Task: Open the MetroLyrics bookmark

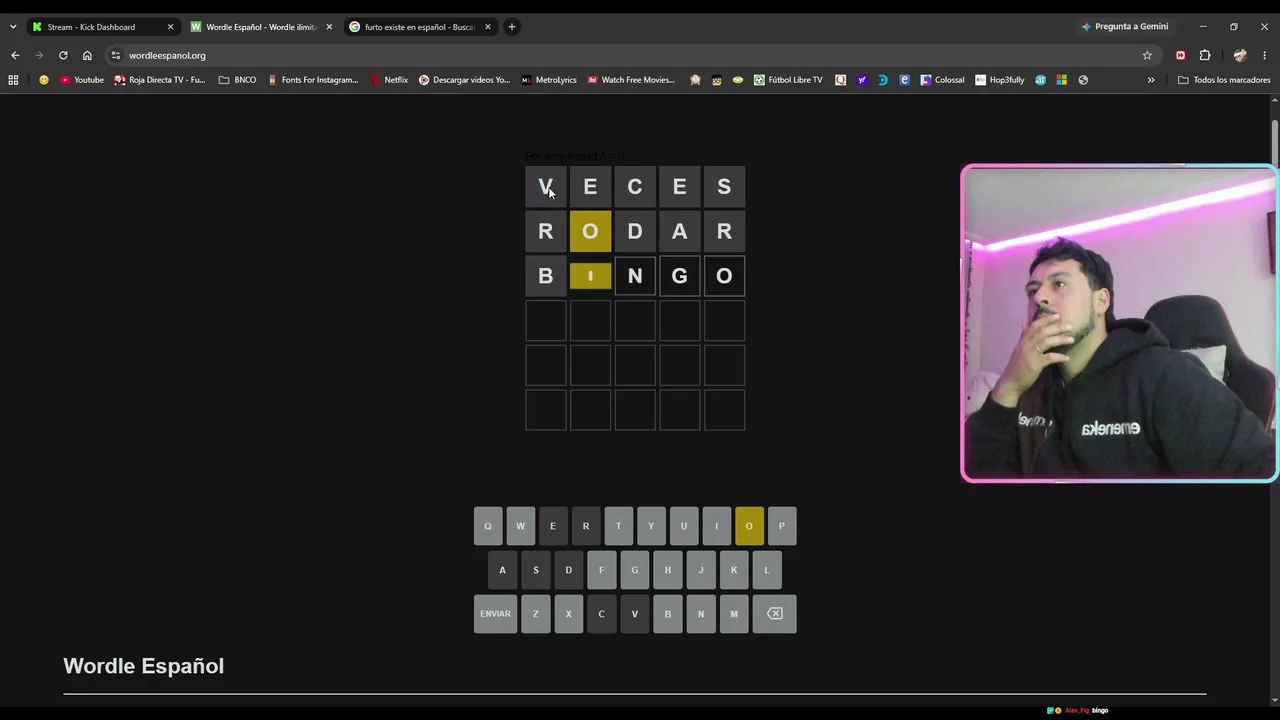Action: click(x=549, y=80)
